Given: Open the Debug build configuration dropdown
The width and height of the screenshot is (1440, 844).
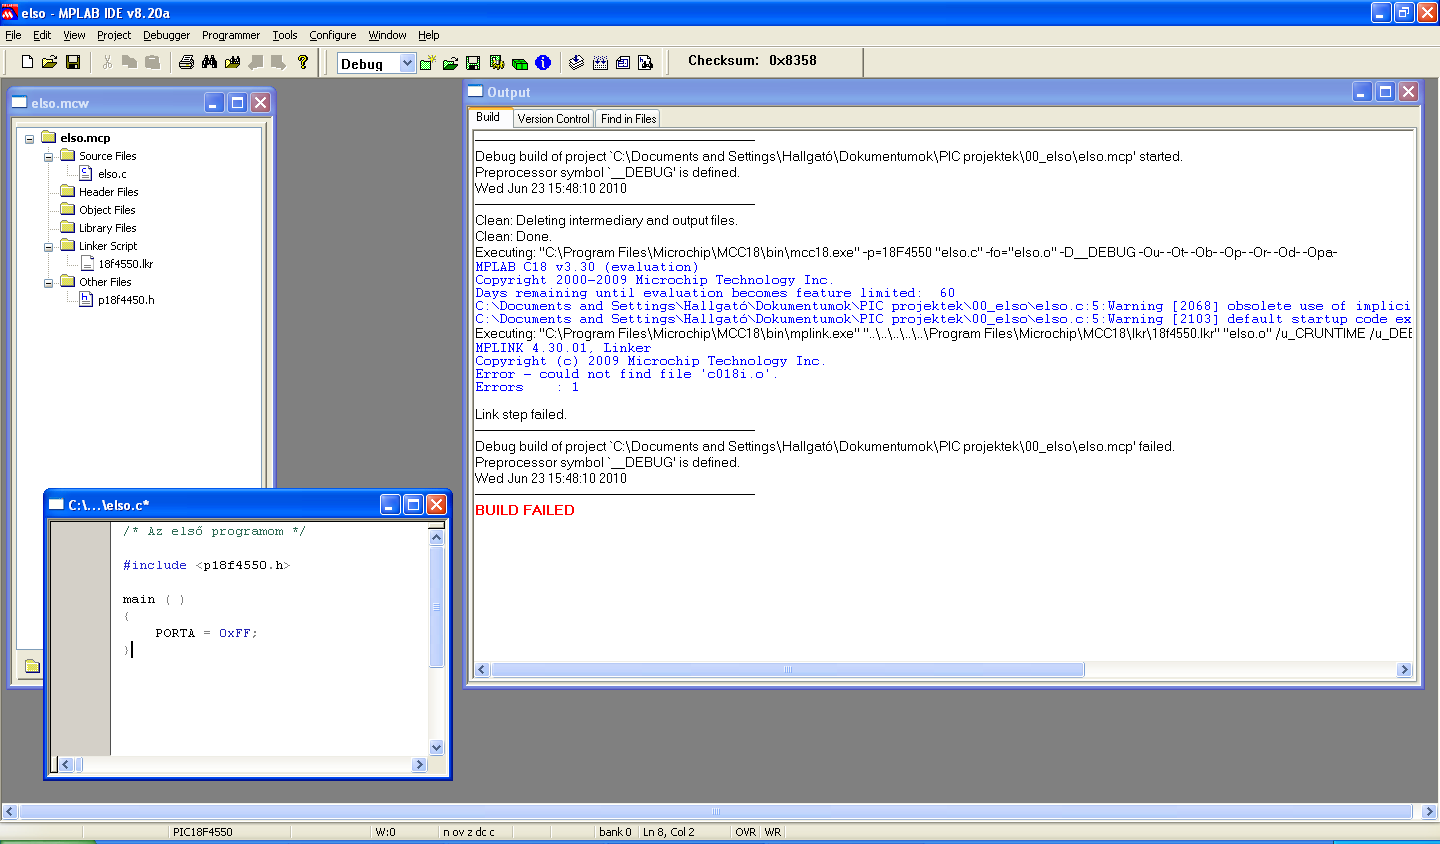Looking at the screenshot, I should pos(407,63).
